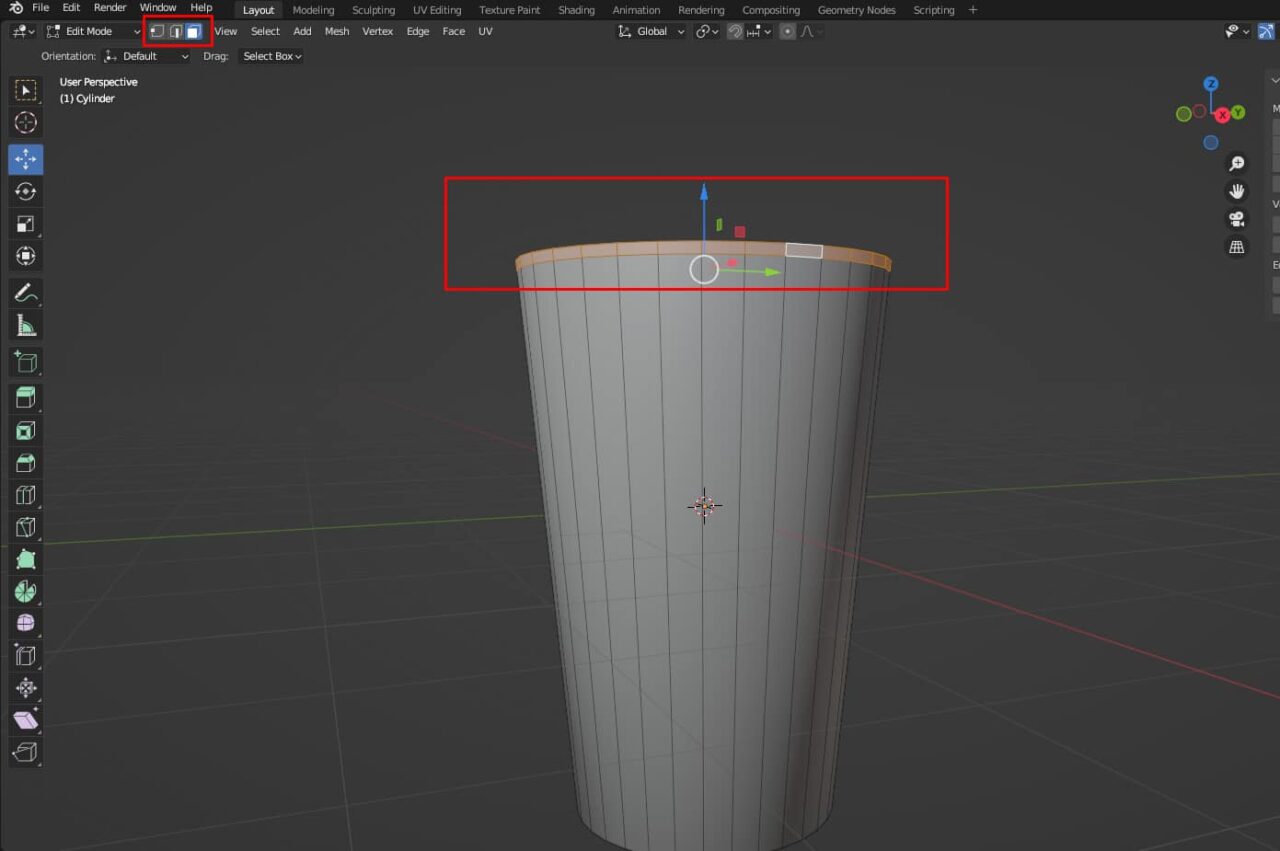Switch to edge select mode
The width and height of the screenshot is (1280, 851).
tap(176, 31)
